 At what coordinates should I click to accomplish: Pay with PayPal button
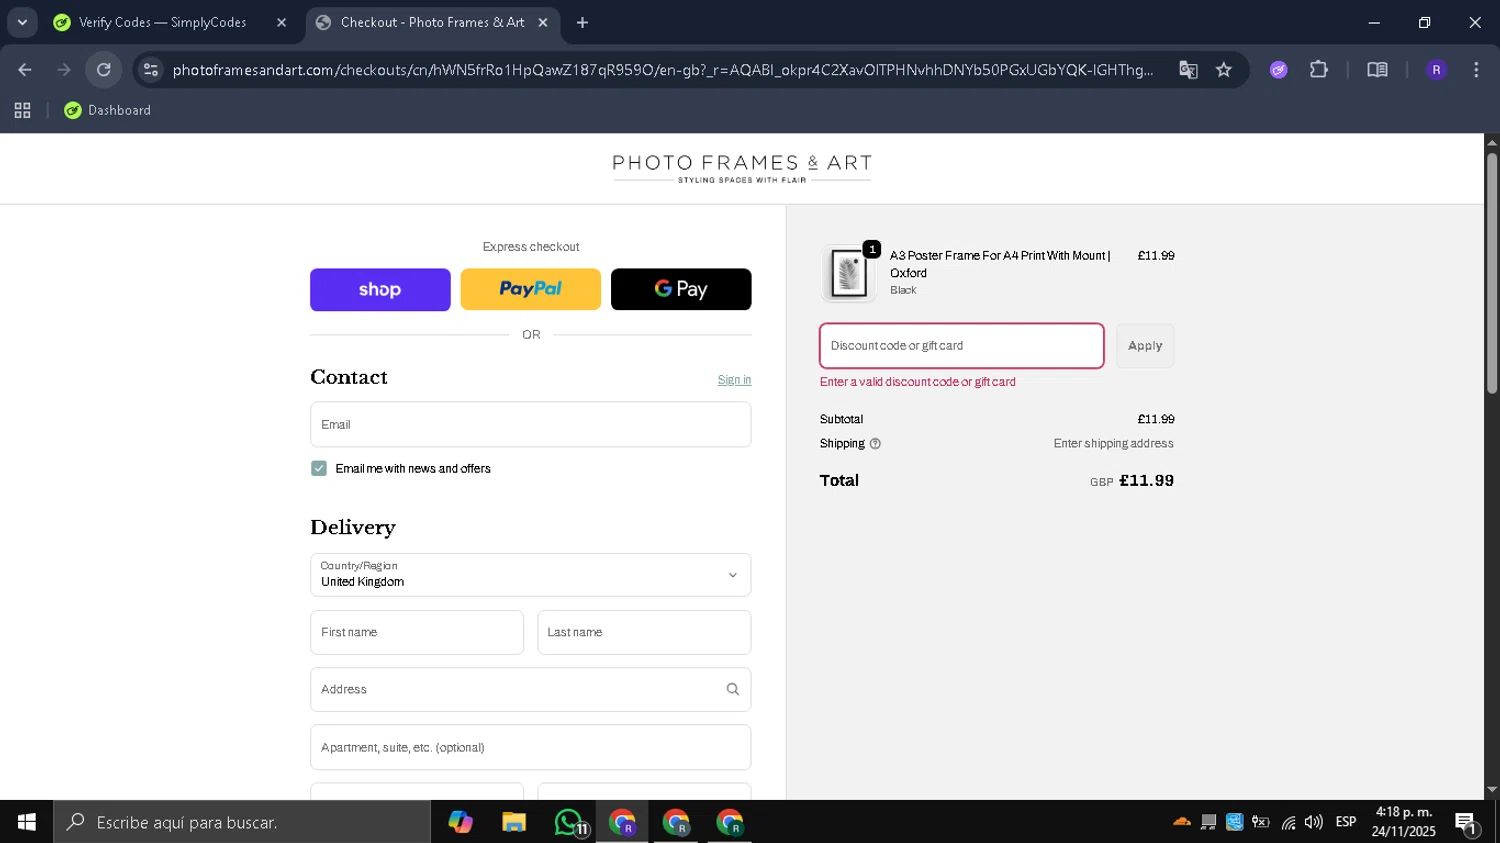click(x=531, y=289)
